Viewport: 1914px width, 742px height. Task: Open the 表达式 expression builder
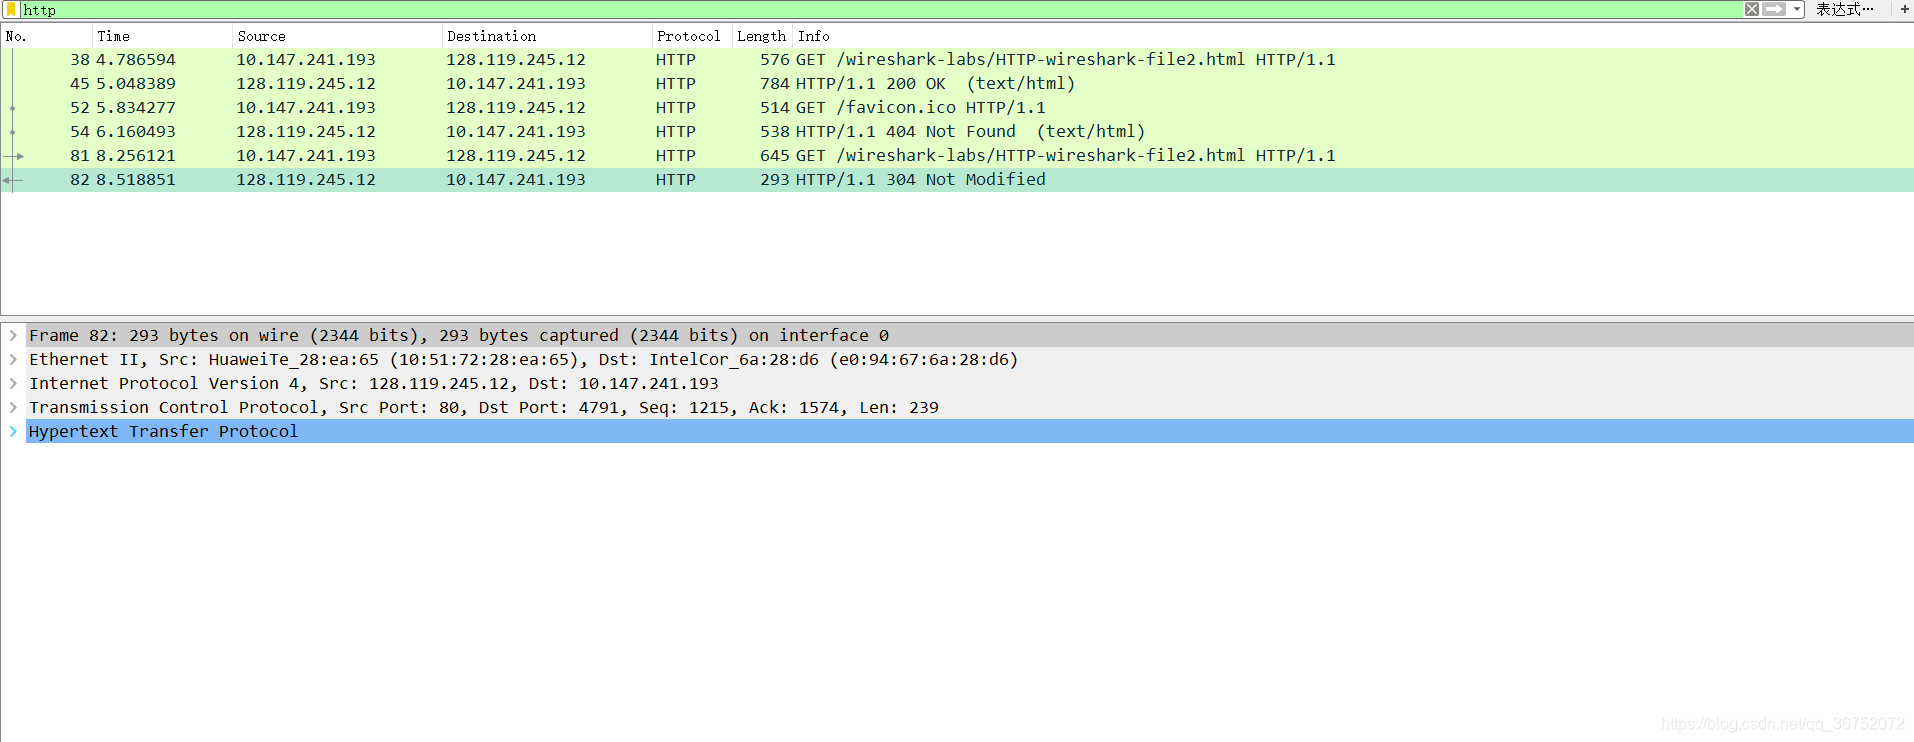click(1845, 9)
